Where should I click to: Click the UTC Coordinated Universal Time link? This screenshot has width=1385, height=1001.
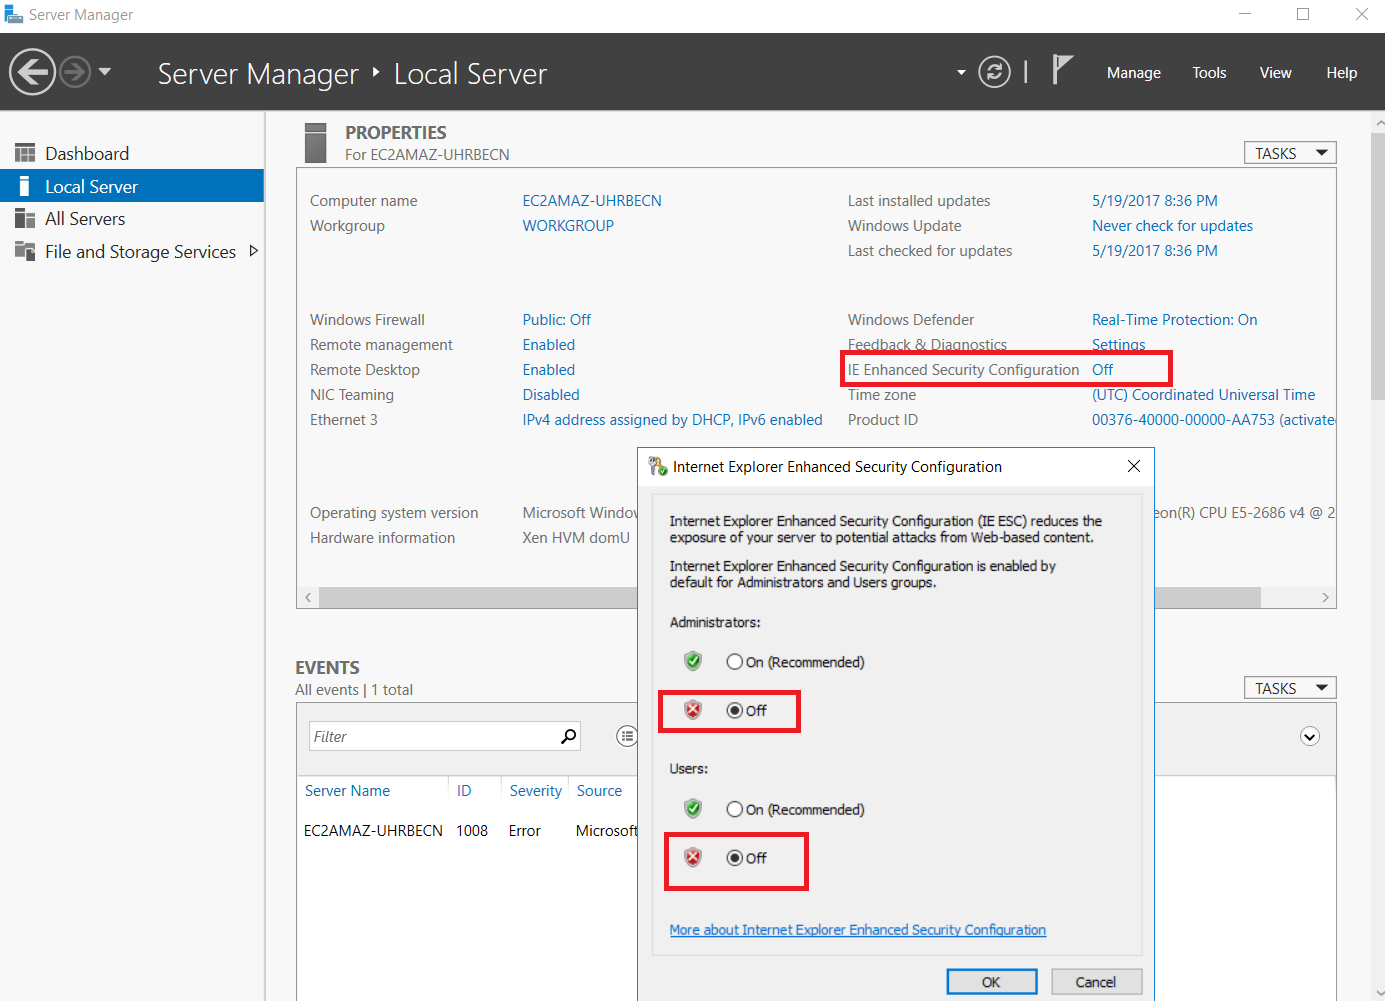tap(1203, 395)
